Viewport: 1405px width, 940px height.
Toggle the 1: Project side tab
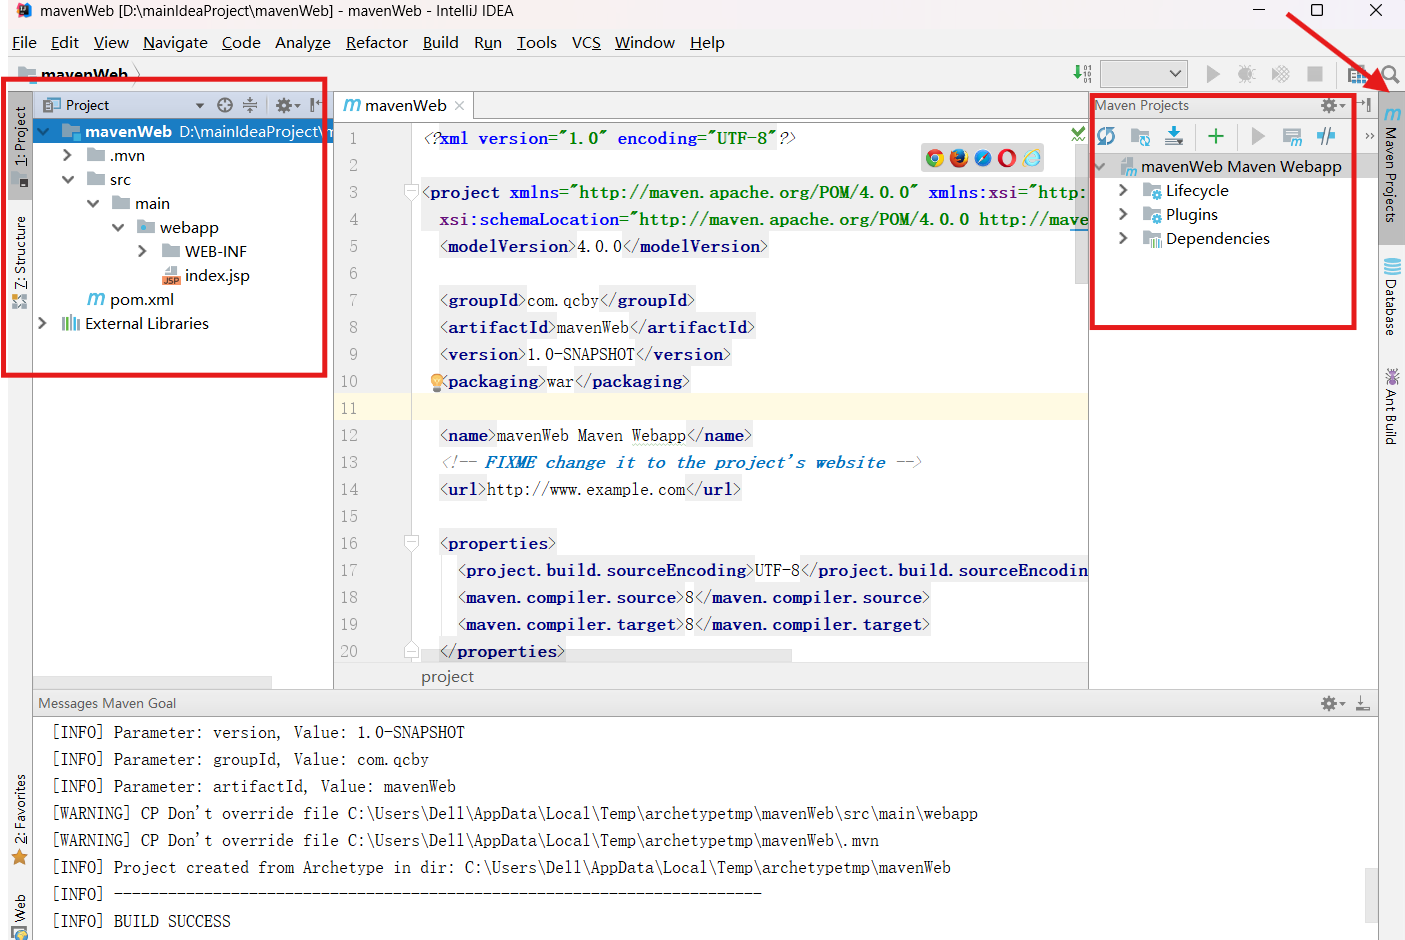coord(20,146)
